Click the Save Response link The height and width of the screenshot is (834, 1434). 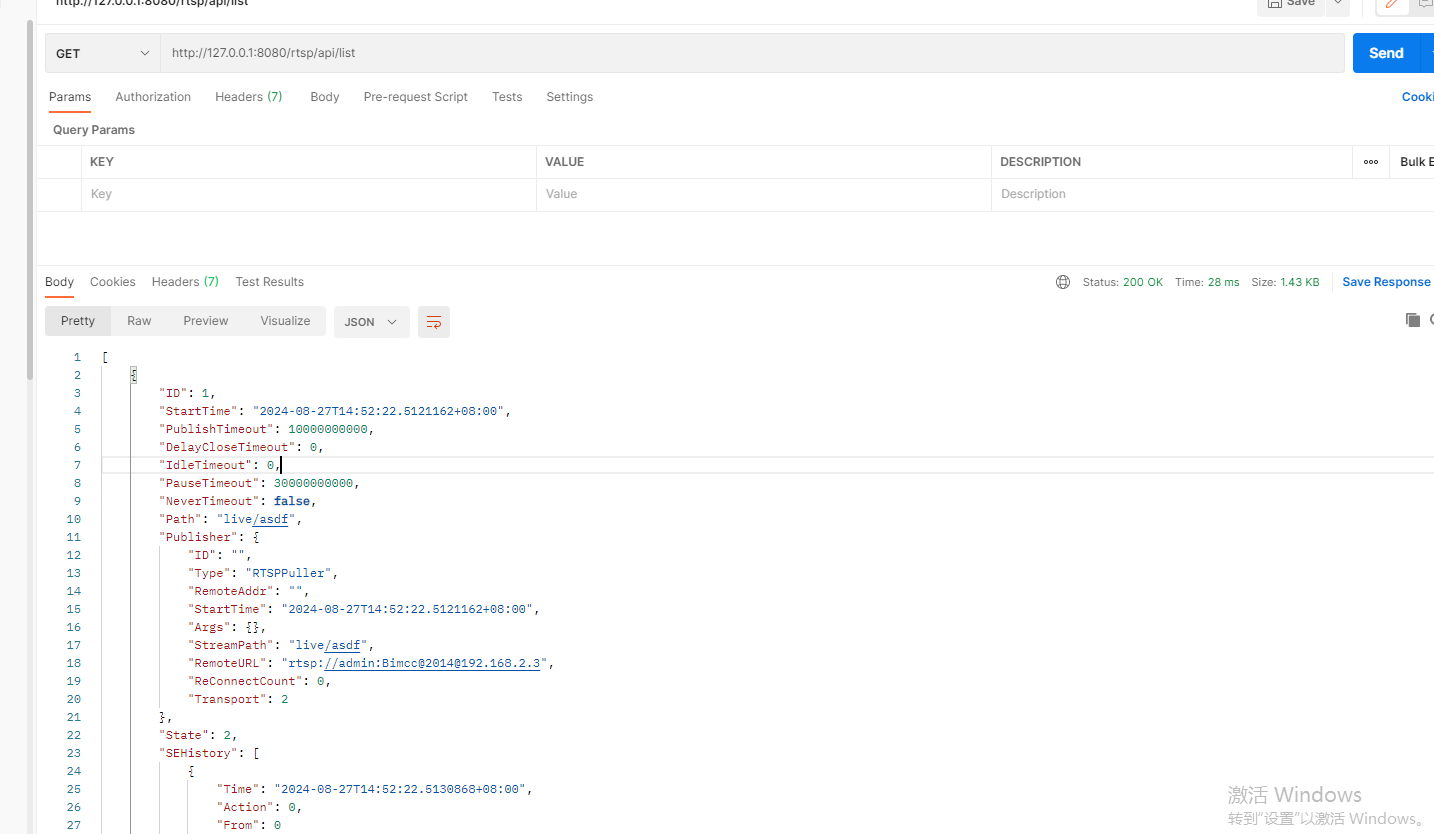tap(1386, 282)
